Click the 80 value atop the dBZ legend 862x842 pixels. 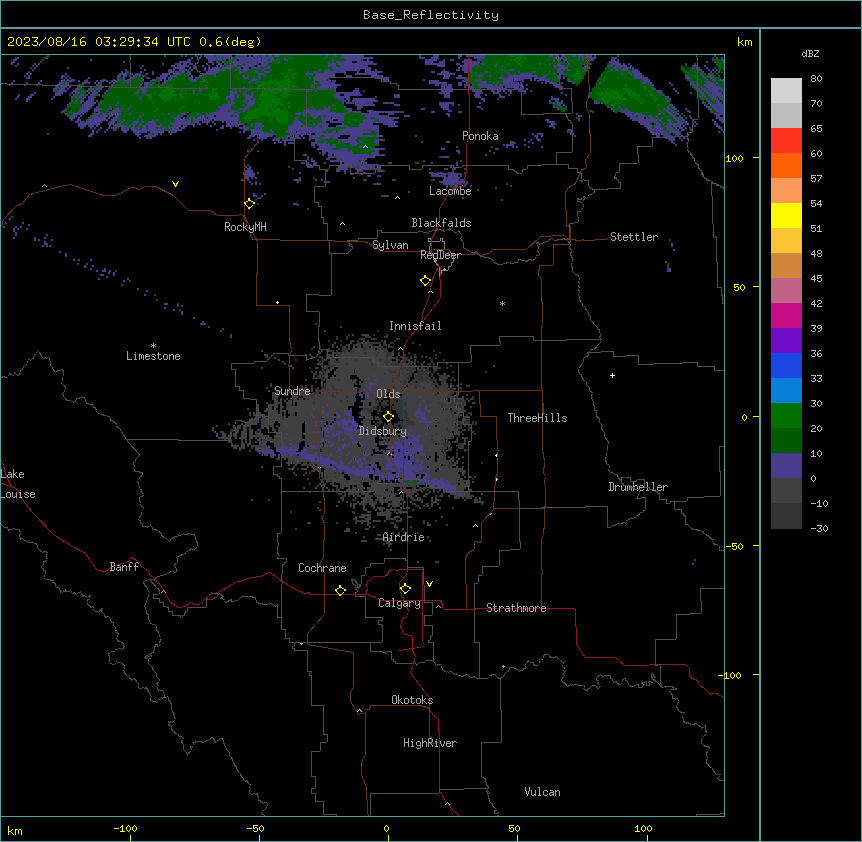816,79
